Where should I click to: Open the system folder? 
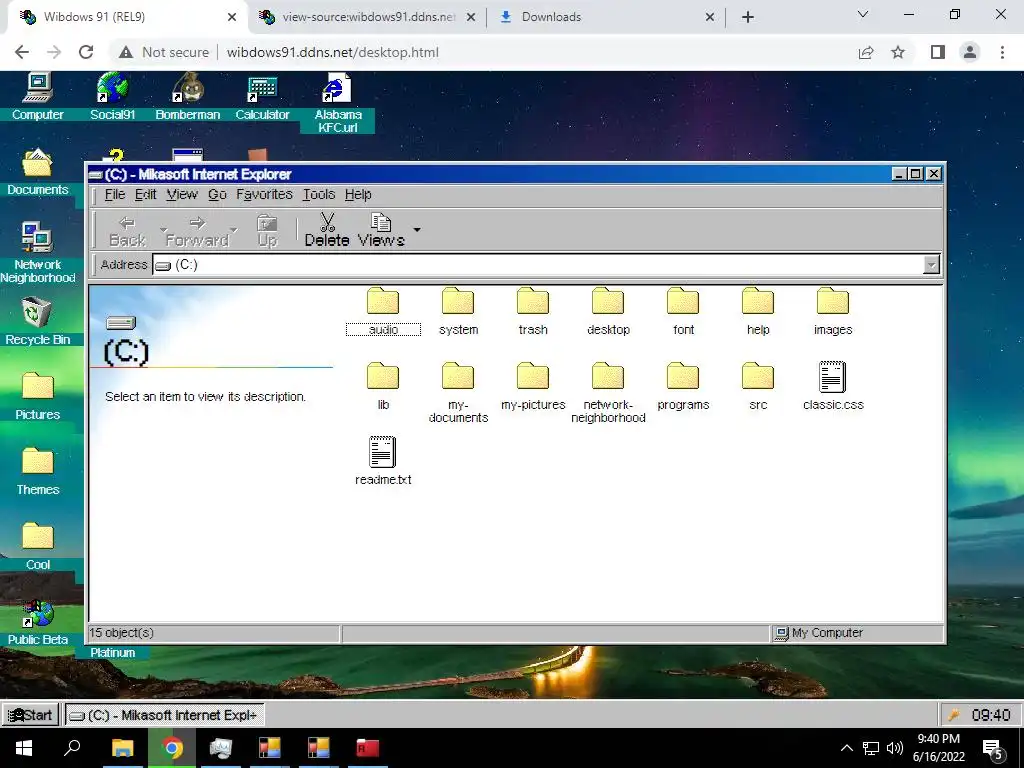point(458,312)
